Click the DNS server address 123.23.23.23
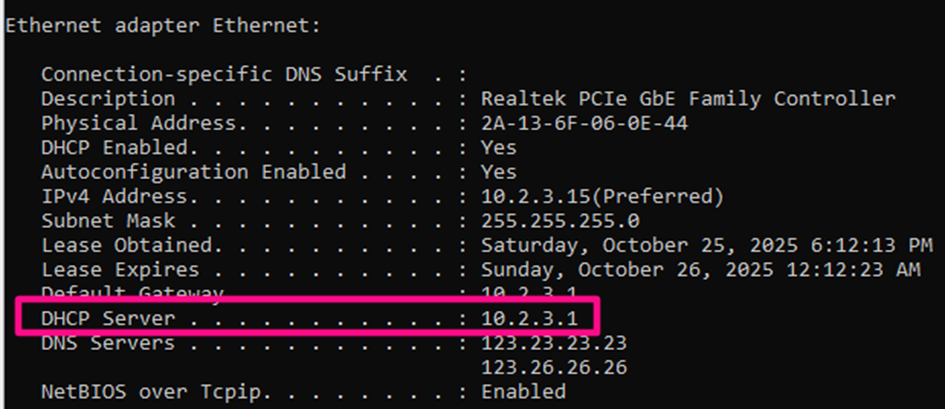Image resolution: width=945 pixels, height=409 pixels. coord(554,343)
